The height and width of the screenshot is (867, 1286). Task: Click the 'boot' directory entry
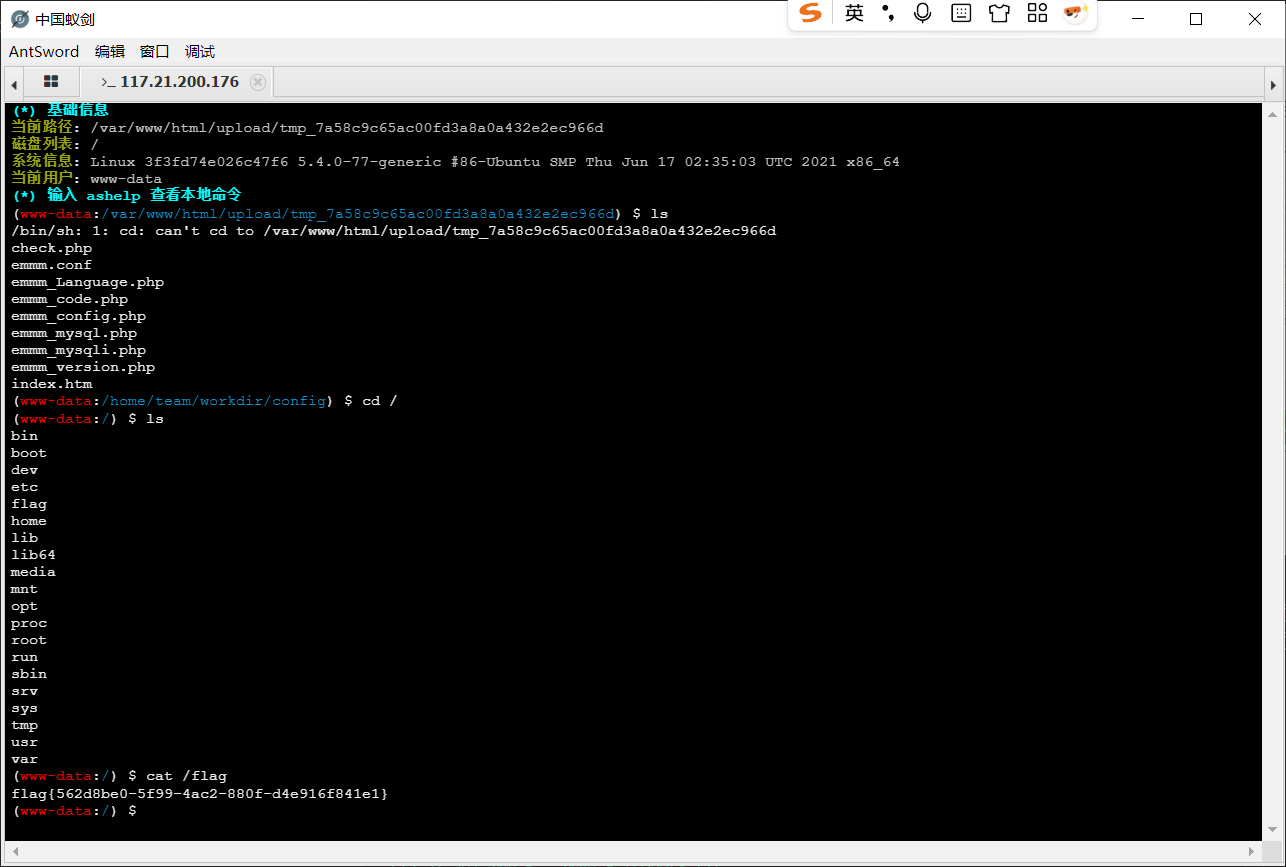[29, 453]
